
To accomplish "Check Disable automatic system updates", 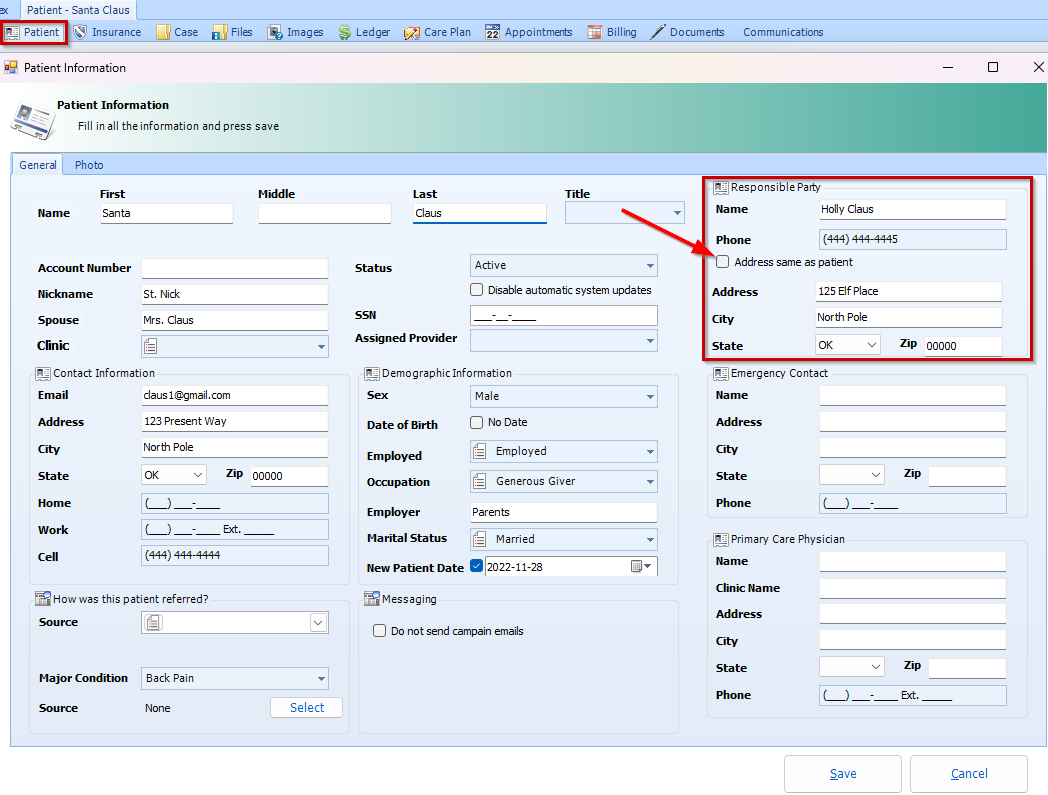I will pos(477,289).
